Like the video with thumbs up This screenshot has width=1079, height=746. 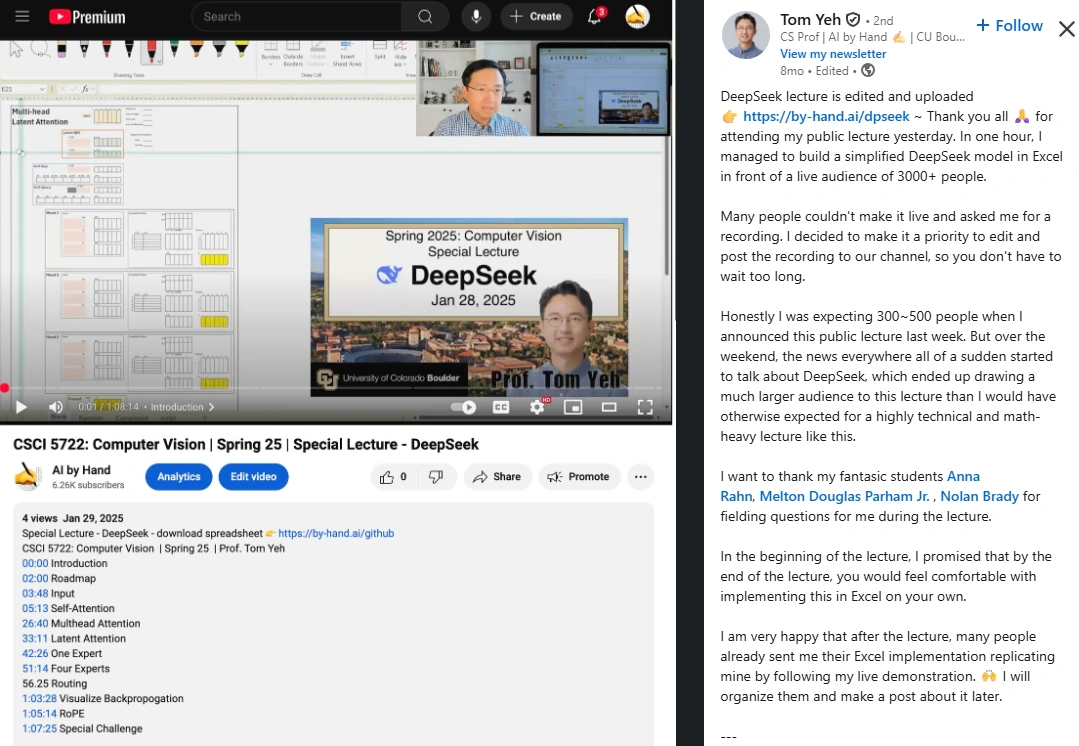click(393, 477)
